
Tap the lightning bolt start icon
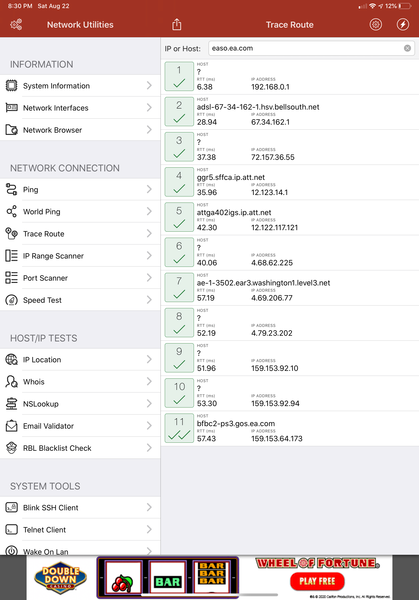coord(403,24)
